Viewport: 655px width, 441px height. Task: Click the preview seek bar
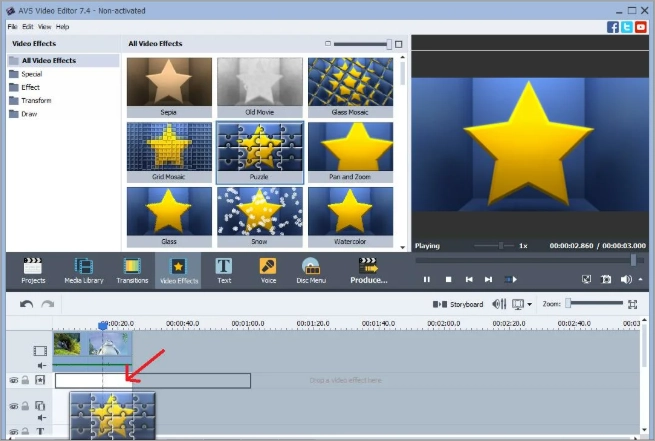(x=529, y=260)
